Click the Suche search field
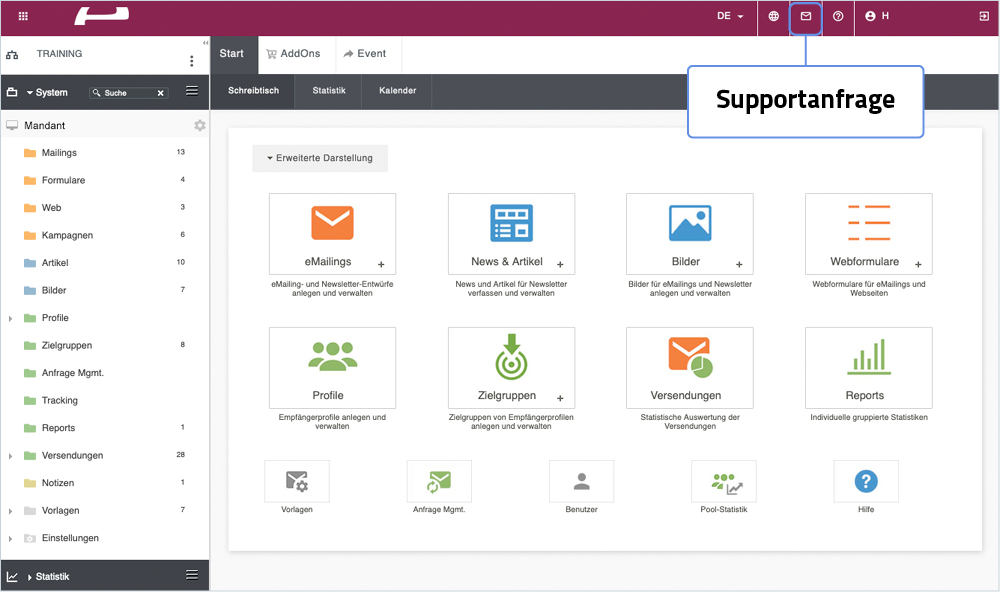The image size is (1000, 592). pyautogui.click(x=126, y=93)
